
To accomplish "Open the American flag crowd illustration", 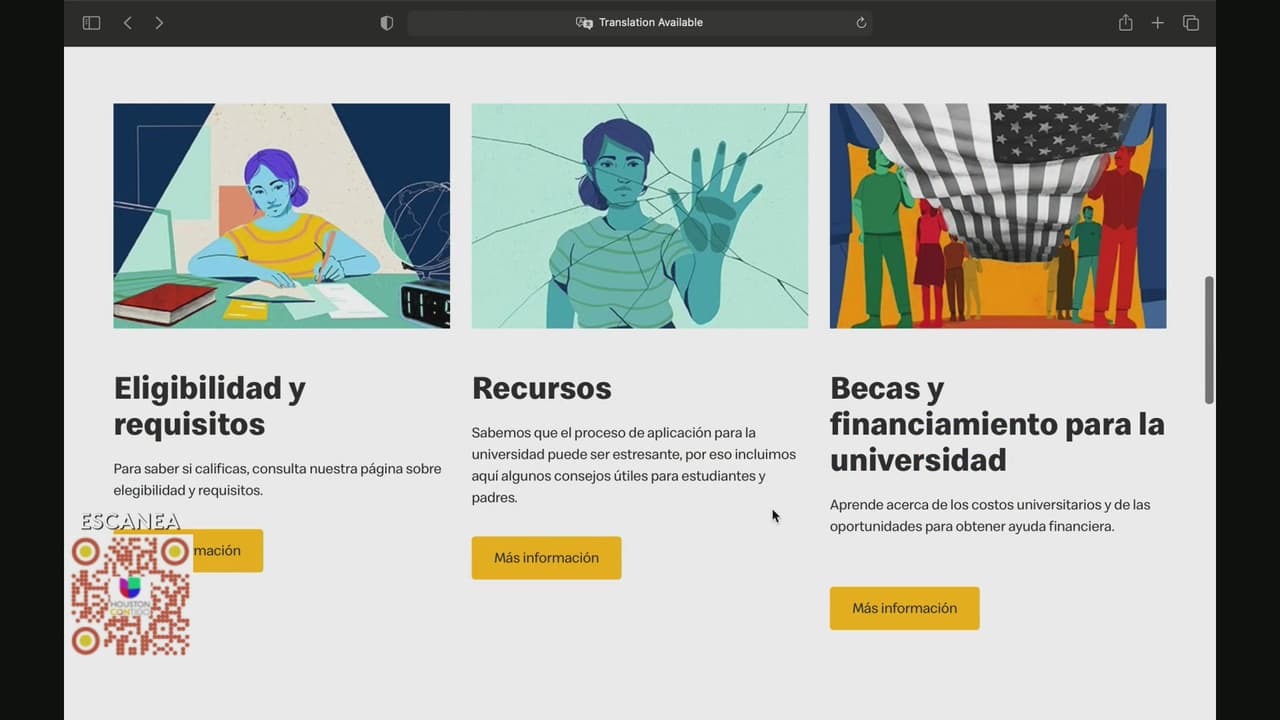I will (997, 215).
